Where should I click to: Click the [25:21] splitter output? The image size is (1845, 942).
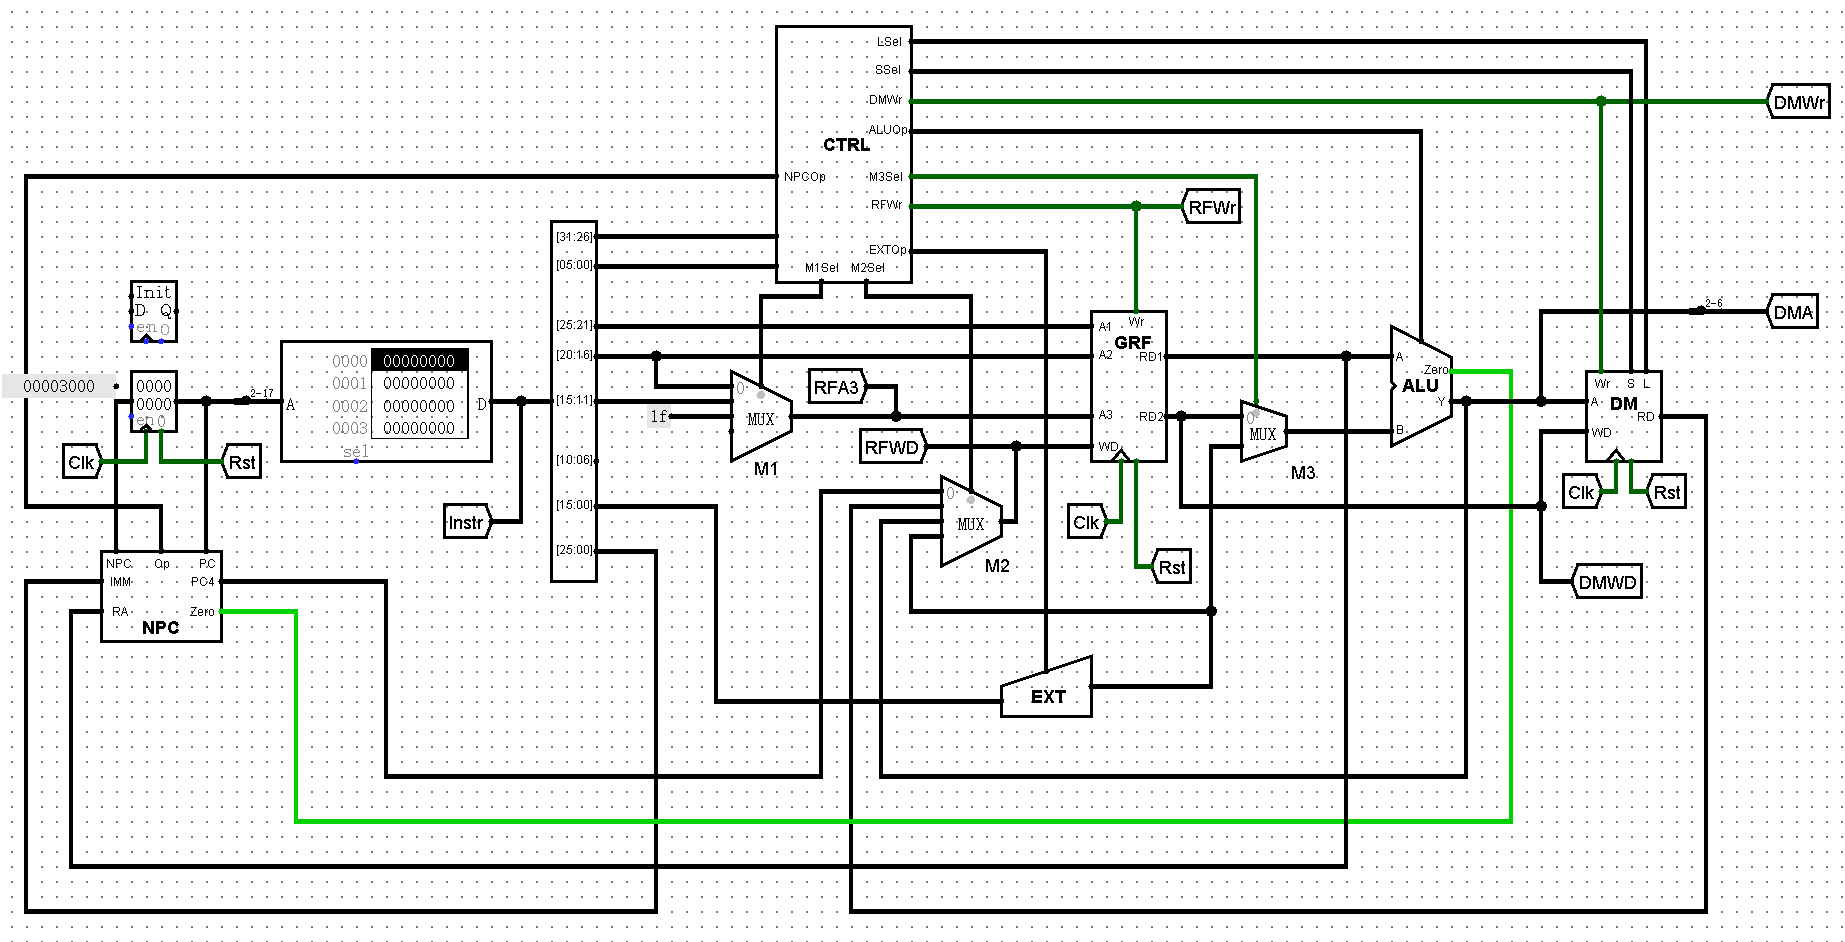point(575,325)
